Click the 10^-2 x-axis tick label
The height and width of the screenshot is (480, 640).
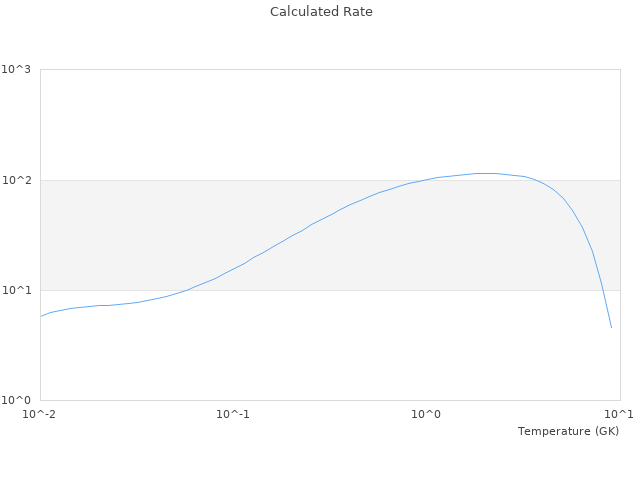click(40, 414)
